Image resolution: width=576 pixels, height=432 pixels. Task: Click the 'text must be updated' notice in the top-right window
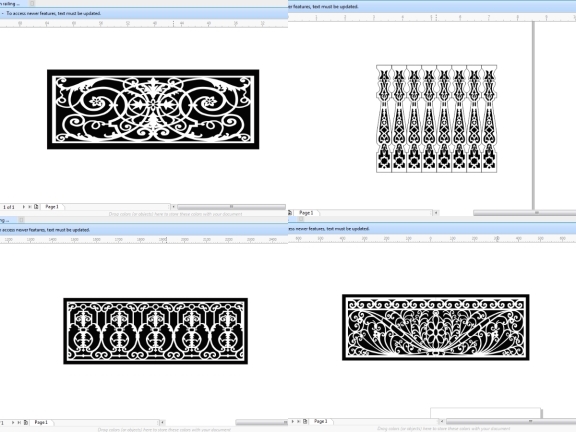(323, 6)
